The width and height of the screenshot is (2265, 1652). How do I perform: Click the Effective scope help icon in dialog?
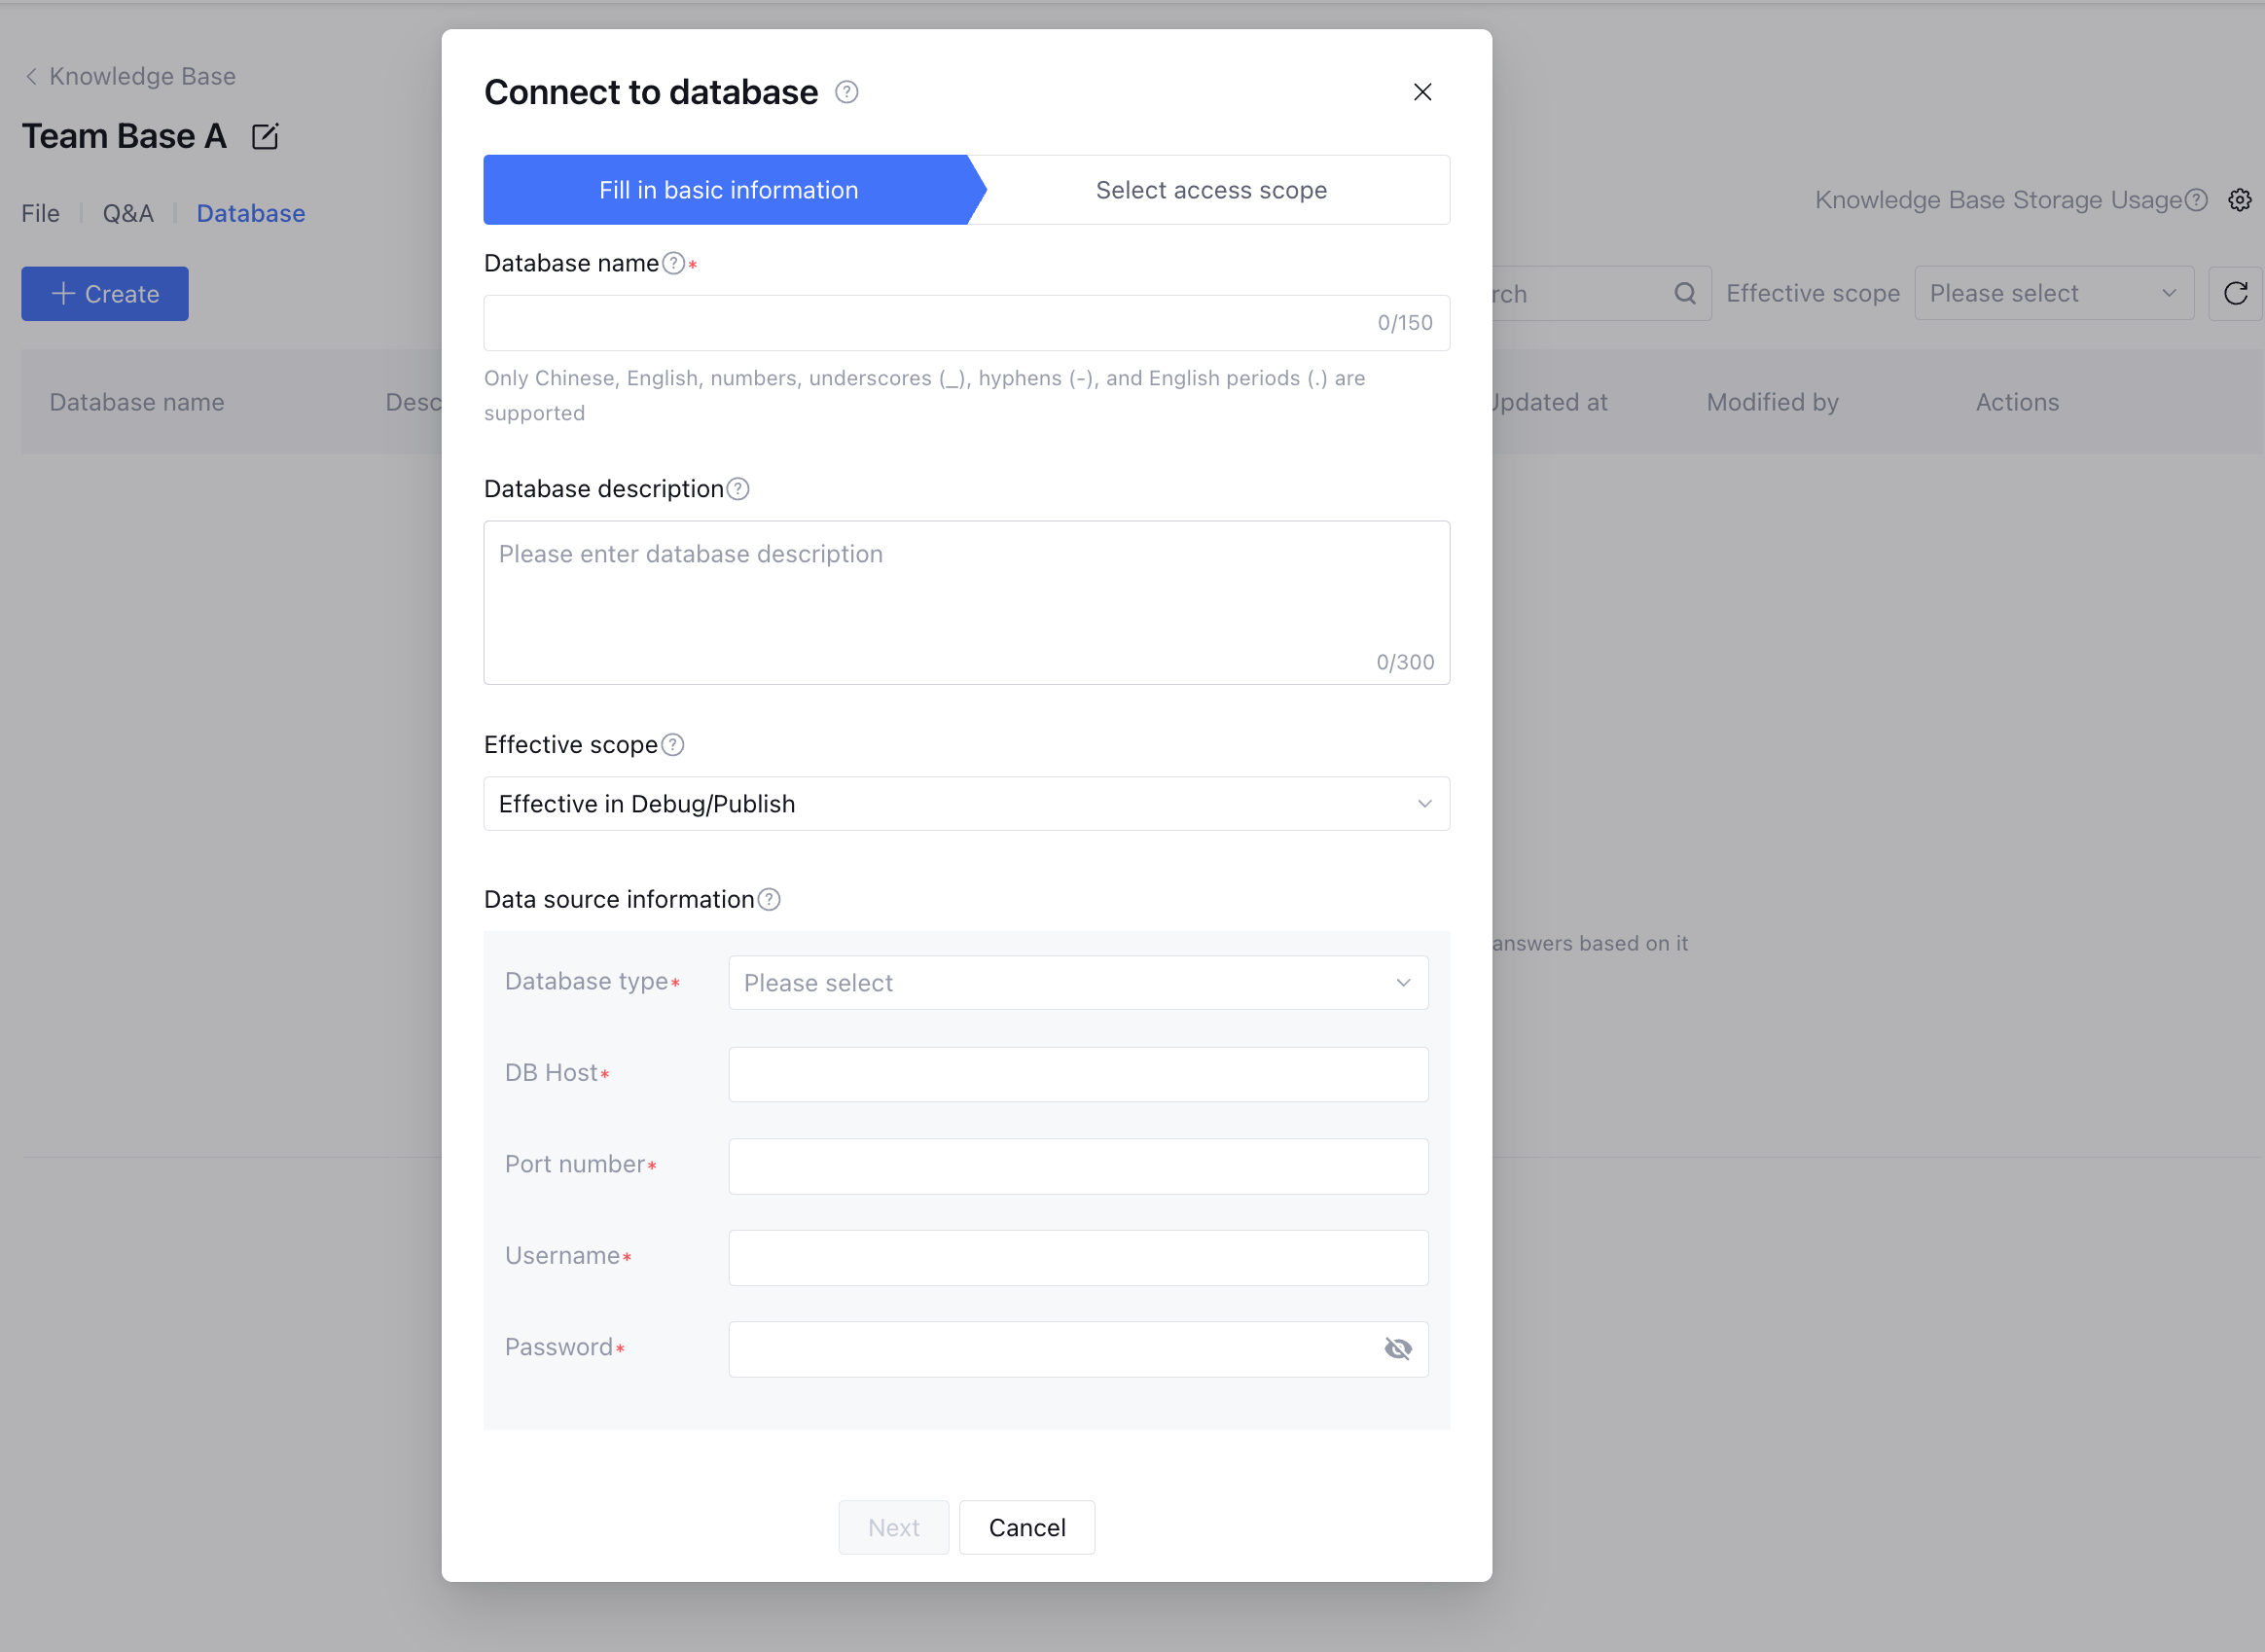pos(673,745)
